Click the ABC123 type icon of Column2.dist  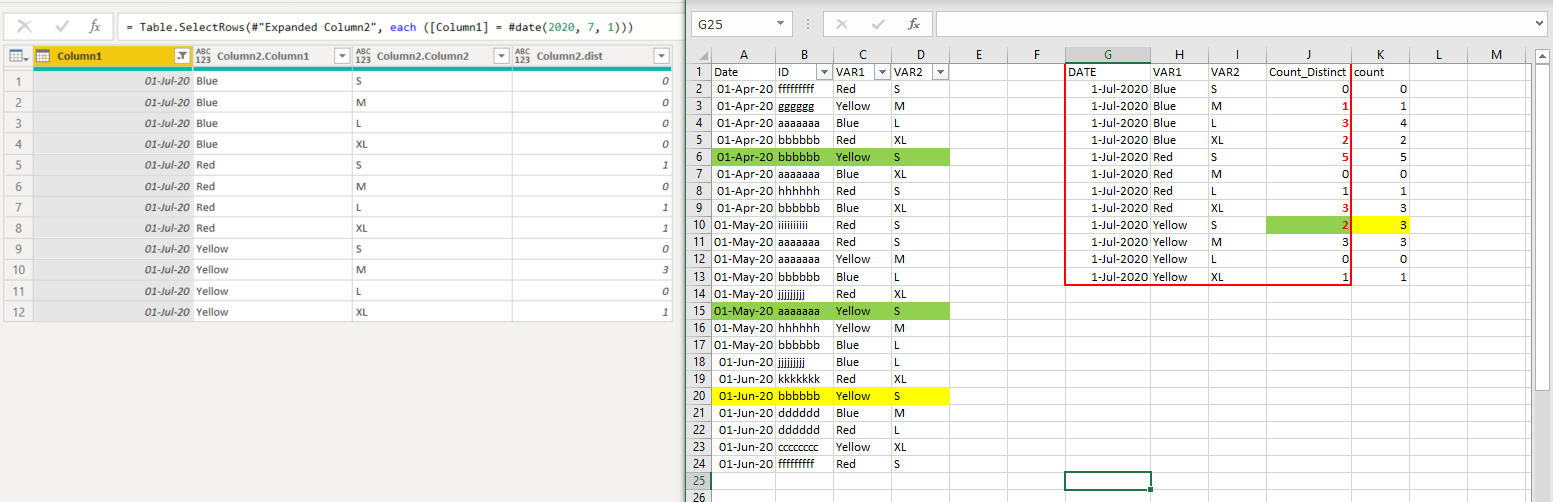[x=523, y=57]
